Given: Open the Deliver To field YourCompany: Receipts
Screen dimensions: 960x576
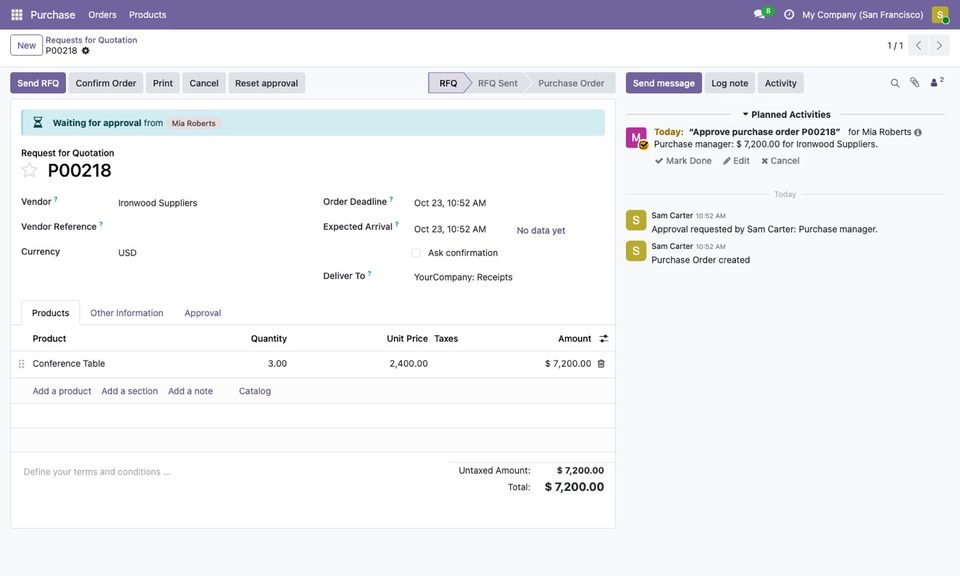Looking at the screenshot, I should [508, 277].
